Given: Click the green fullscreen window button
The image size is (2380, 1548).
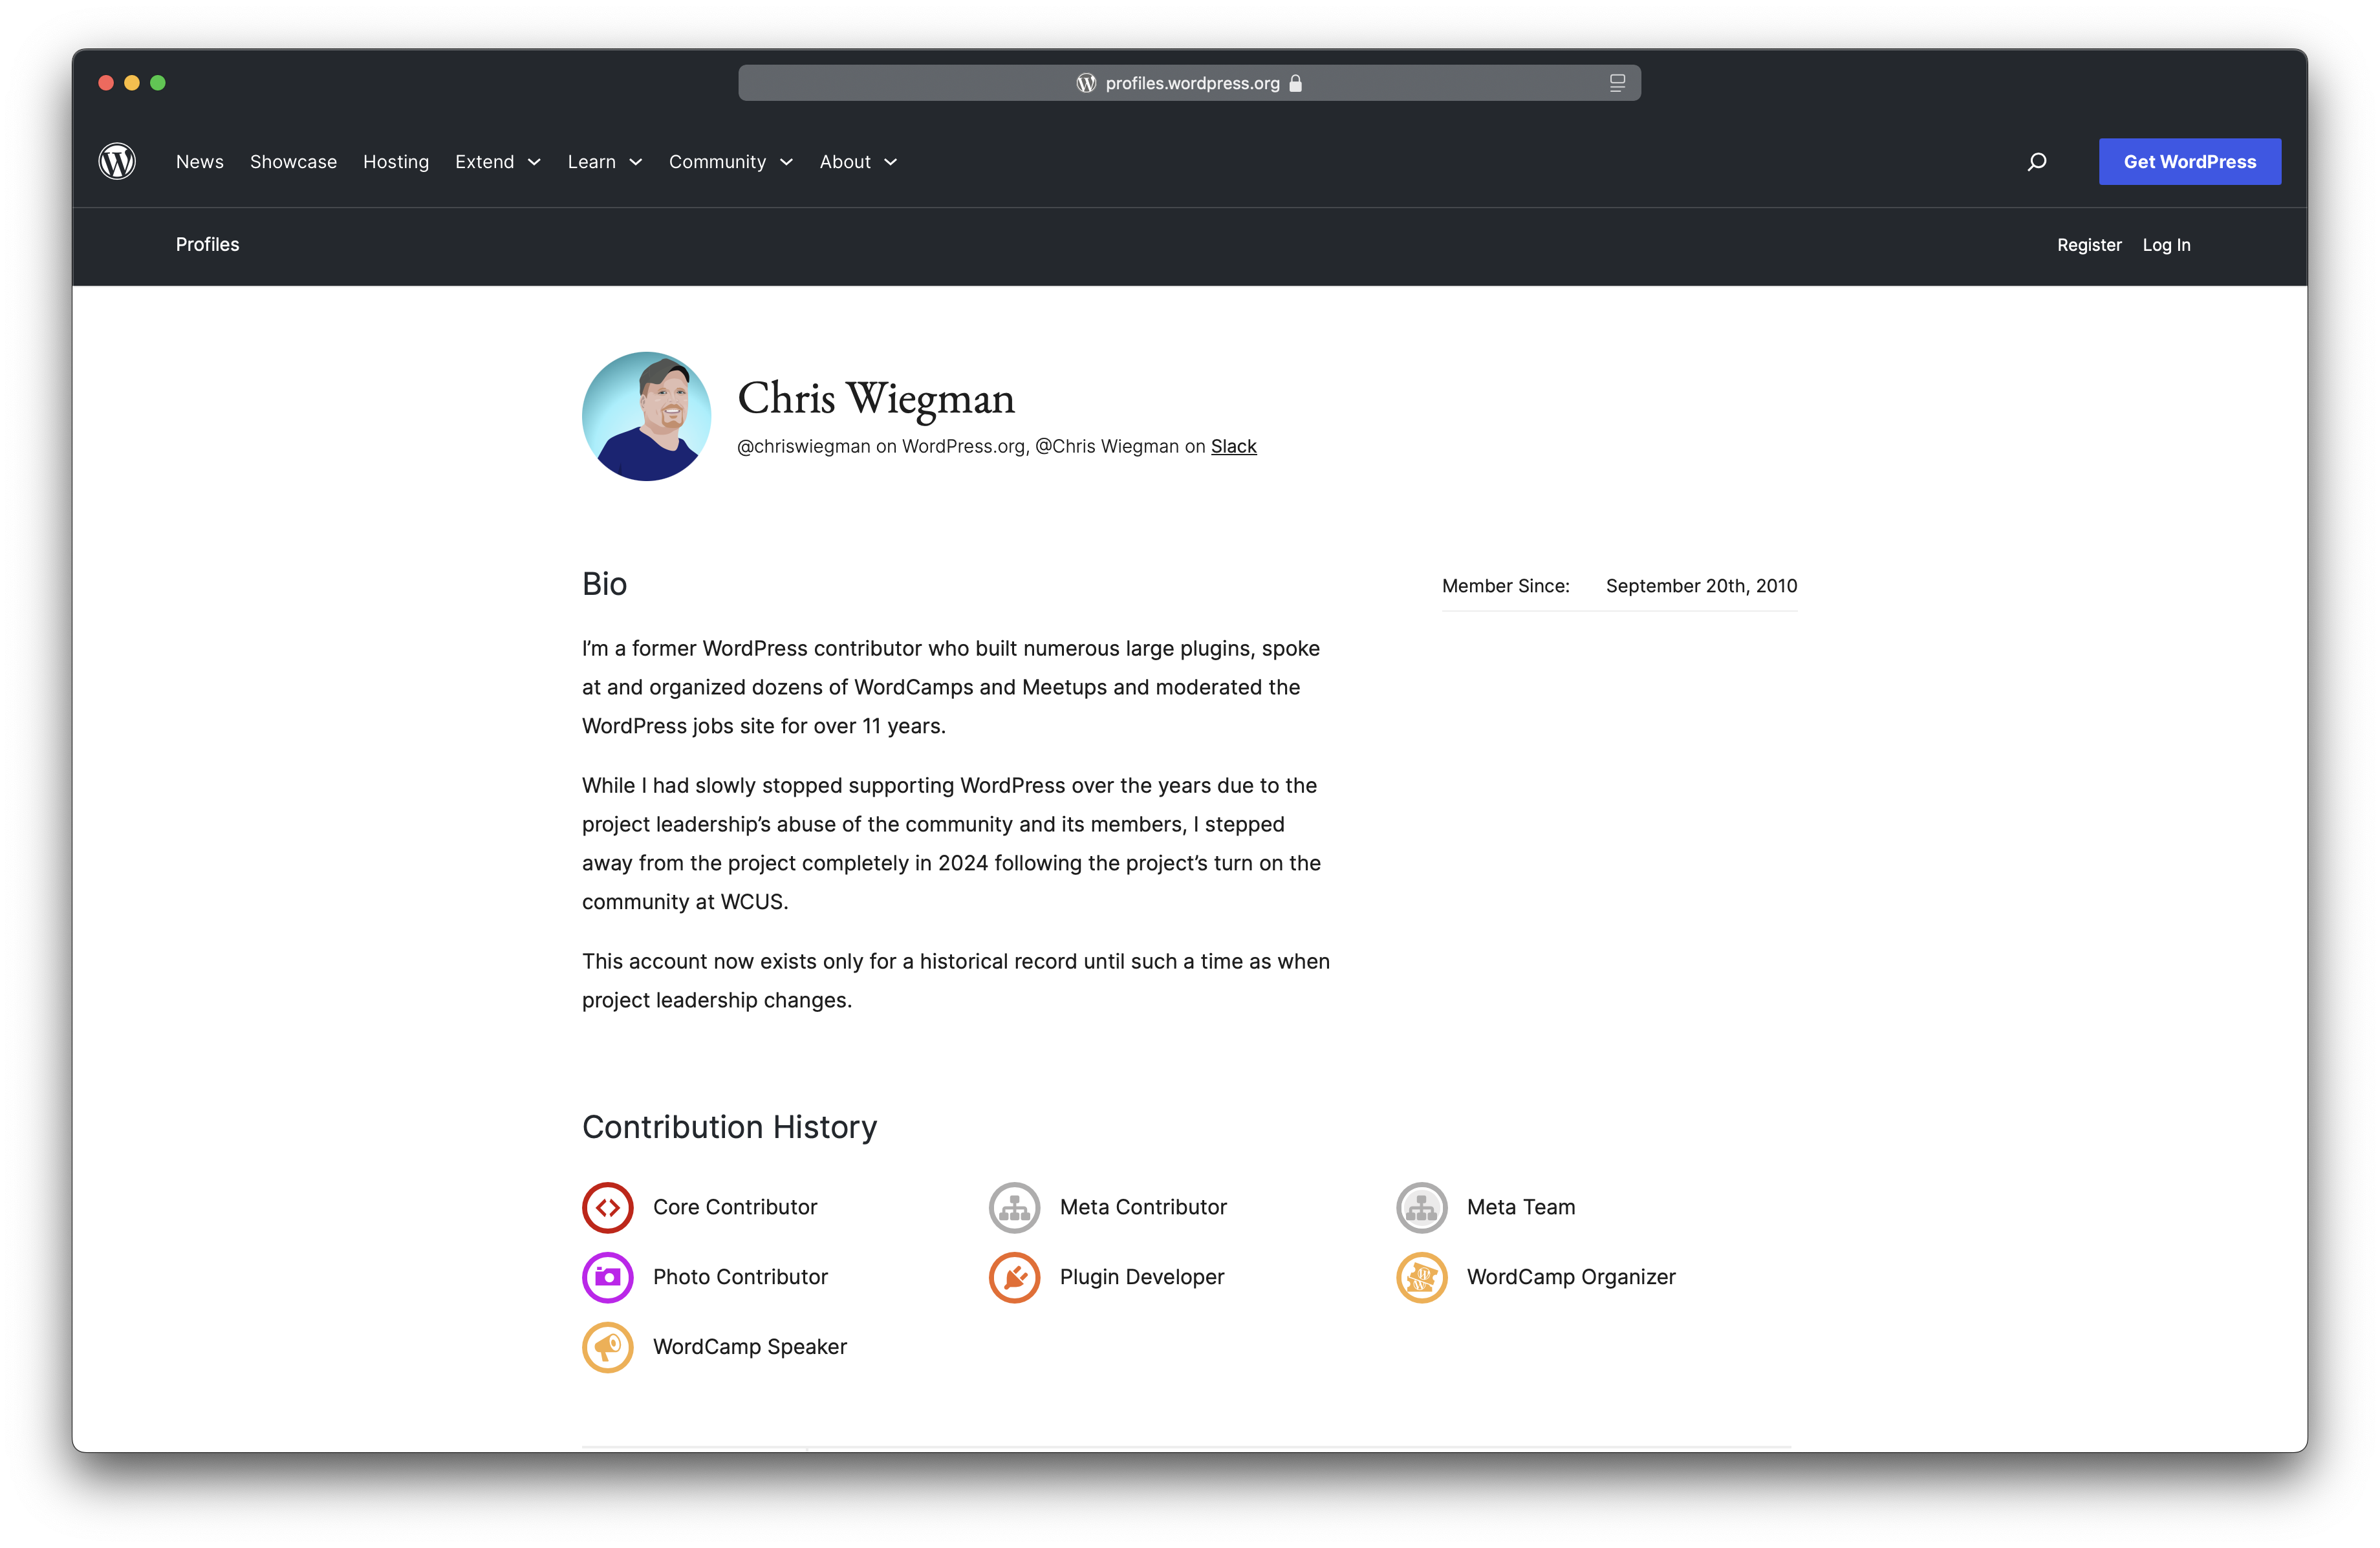Looking at the screenshot, I should pos(158,83).
